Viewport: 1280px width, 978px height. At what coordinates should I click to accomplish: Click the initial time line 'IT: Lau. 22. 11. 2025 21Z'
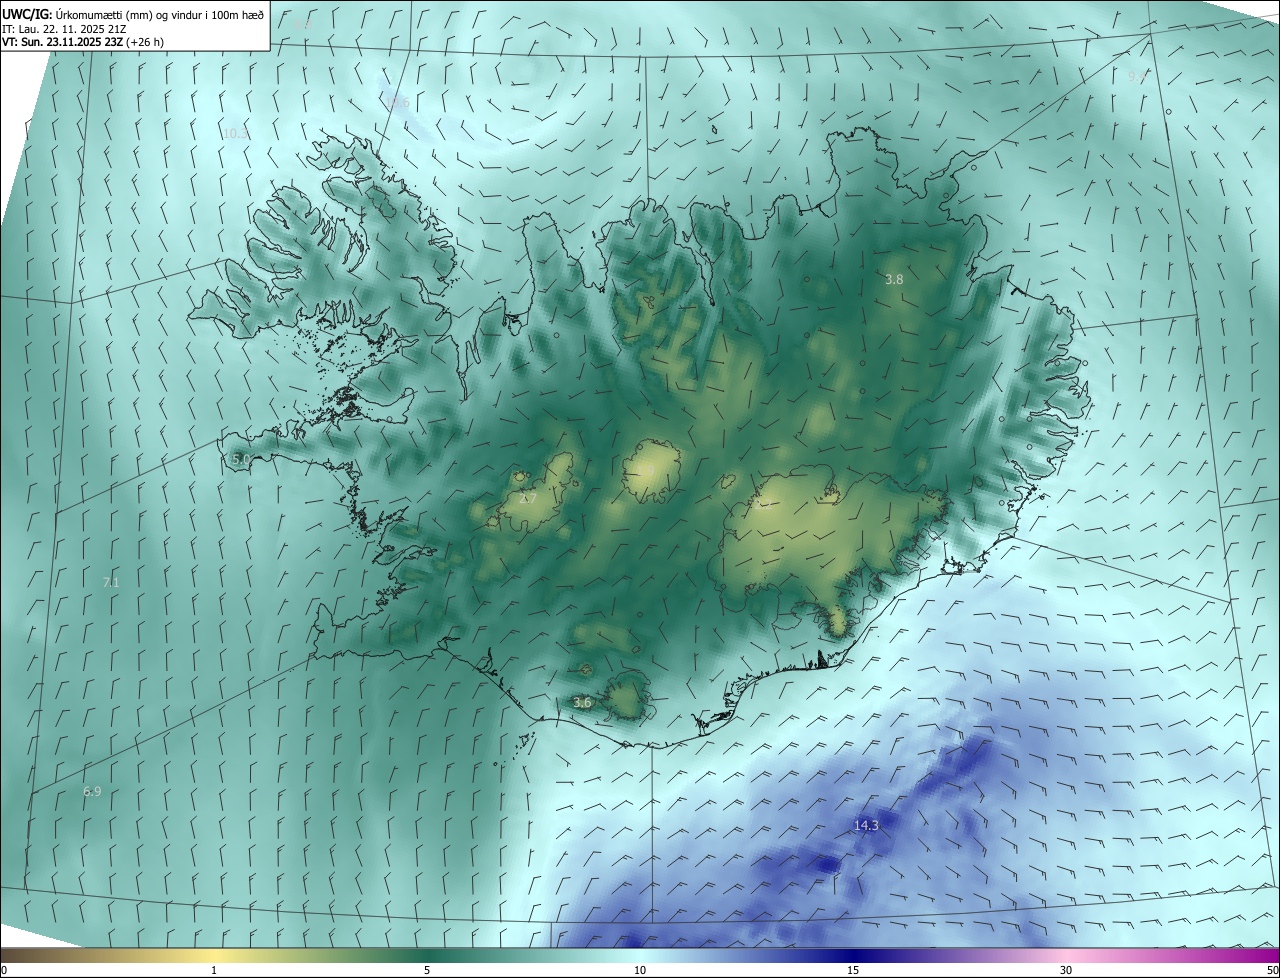coord(64,29)
